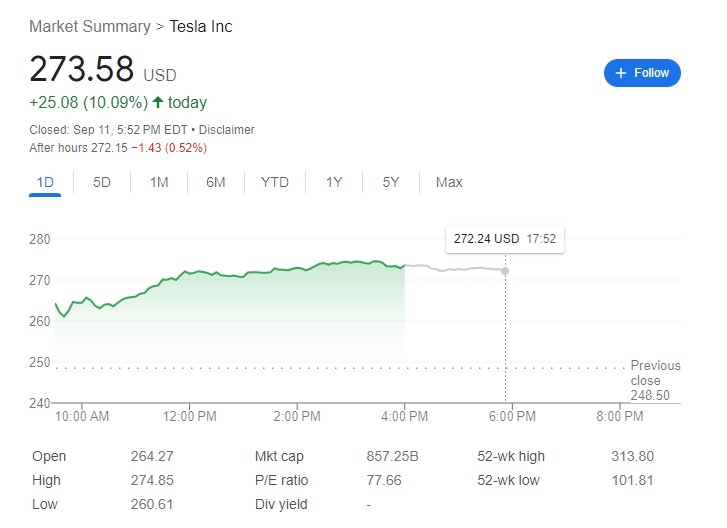Viewport: 727px width, 528px height.
Task: Click the green up-arrow price indicator
Action: click(158, 102)
